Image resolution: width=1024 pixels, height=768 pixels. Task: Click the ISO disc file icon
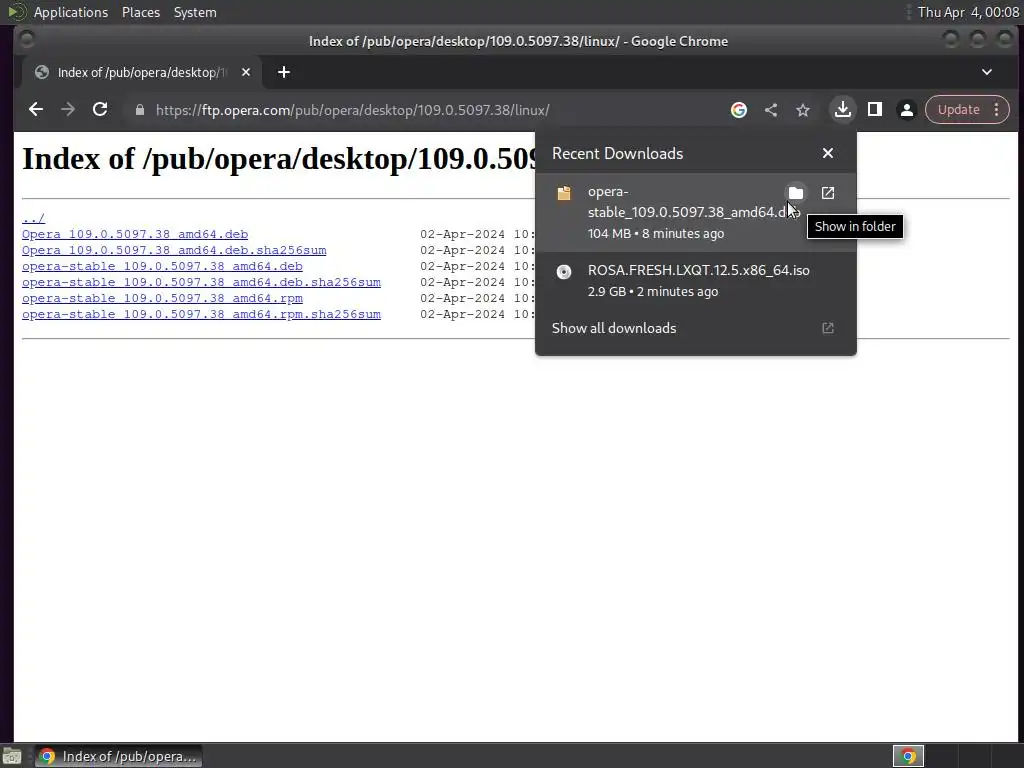tap(564, 272)
